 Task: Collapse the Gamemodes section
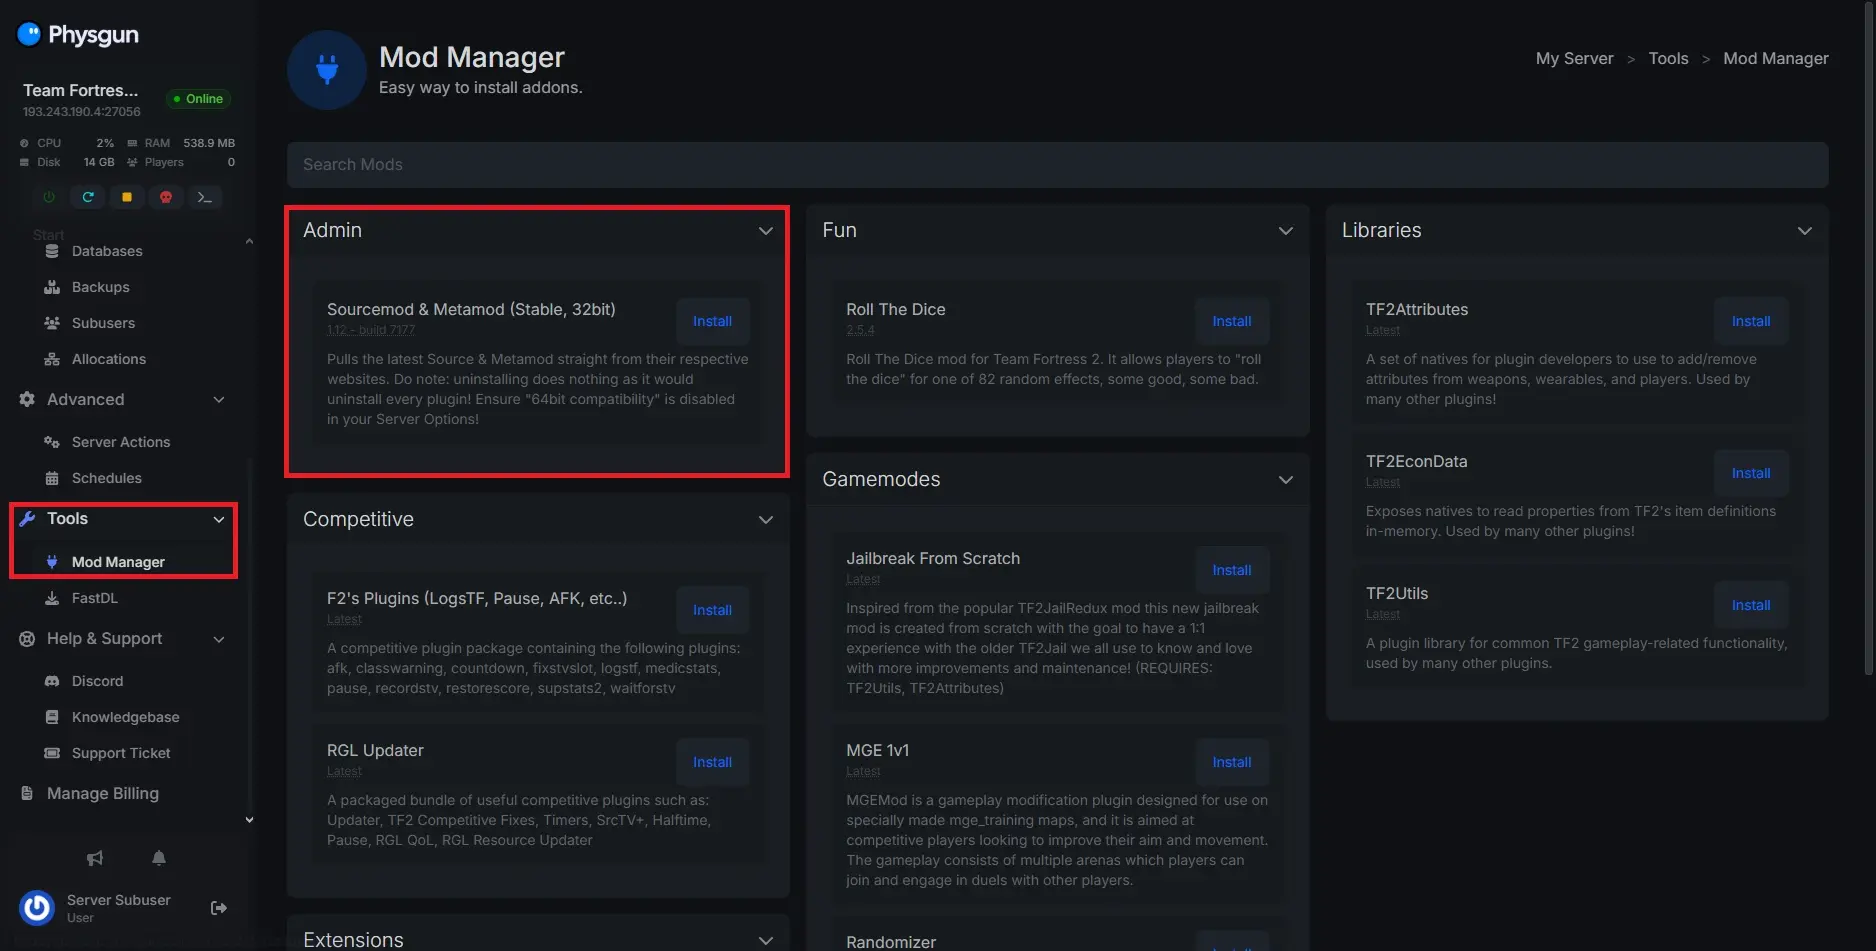coord(1285,480)
